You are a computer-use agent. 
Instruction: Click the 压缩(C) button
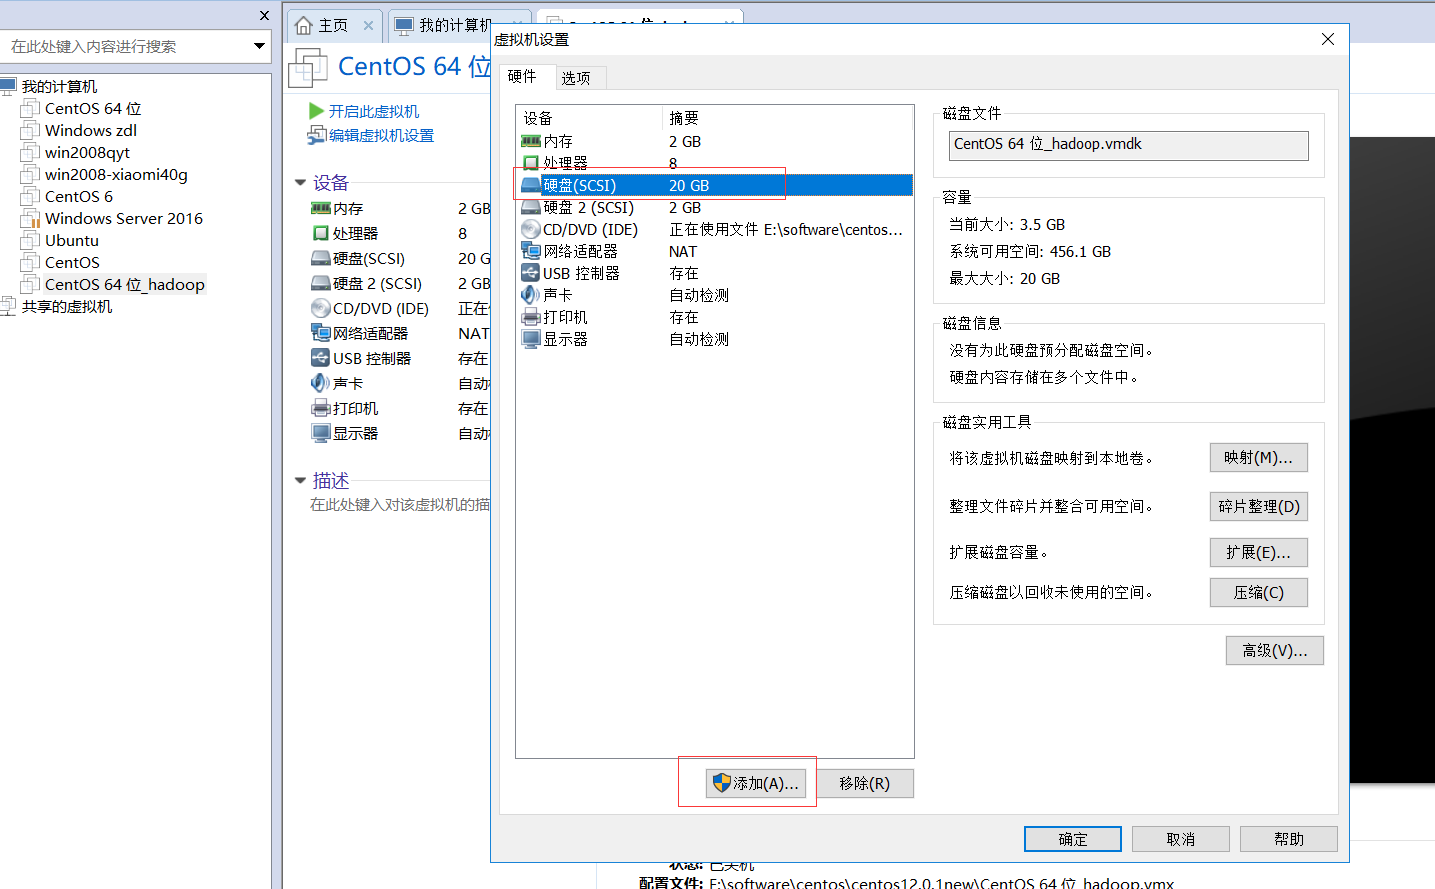pos(1259,592)
